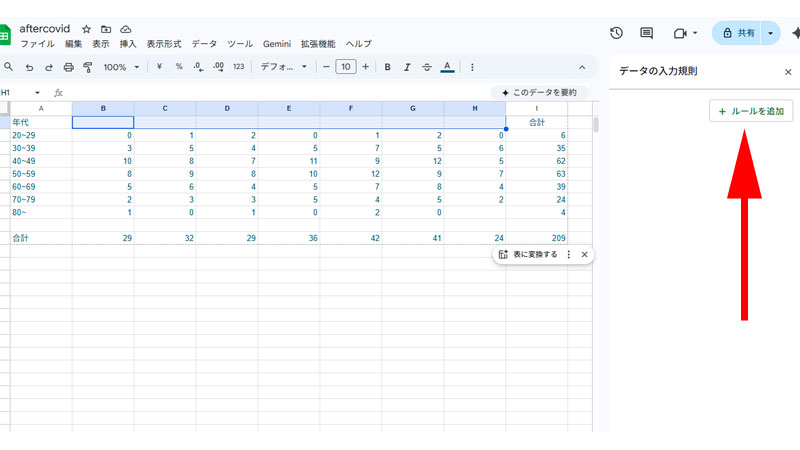Select the Paint format tool
The height and width of the screenshot is (450, 800).
pos(87,67)
